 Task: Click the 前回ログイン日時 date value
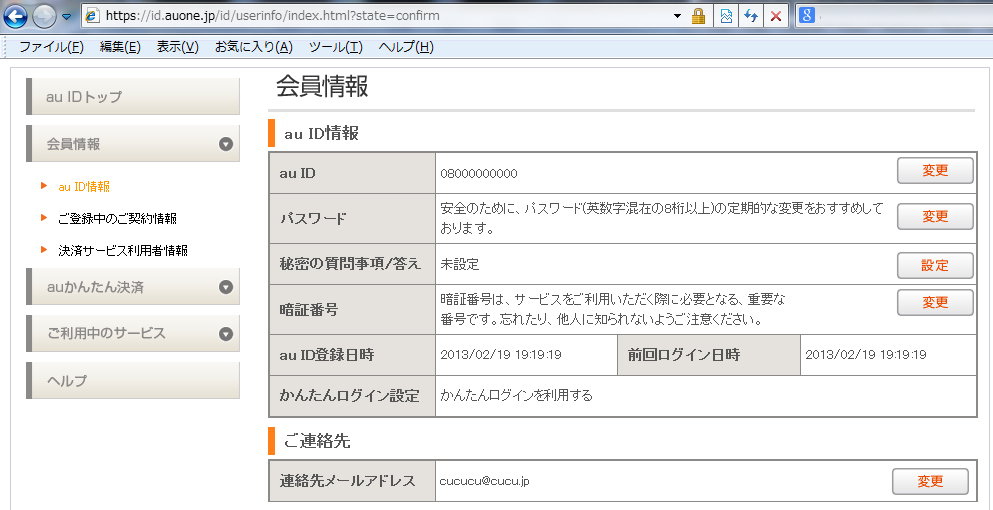coord(866,354)
